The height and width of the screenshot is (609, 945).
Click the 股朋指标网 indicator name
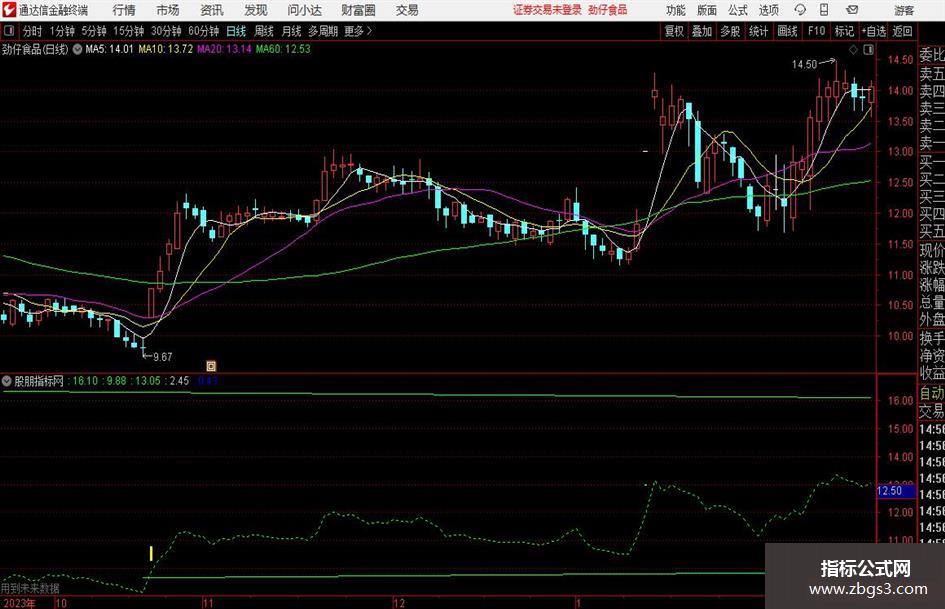click(x=39, y=381)
